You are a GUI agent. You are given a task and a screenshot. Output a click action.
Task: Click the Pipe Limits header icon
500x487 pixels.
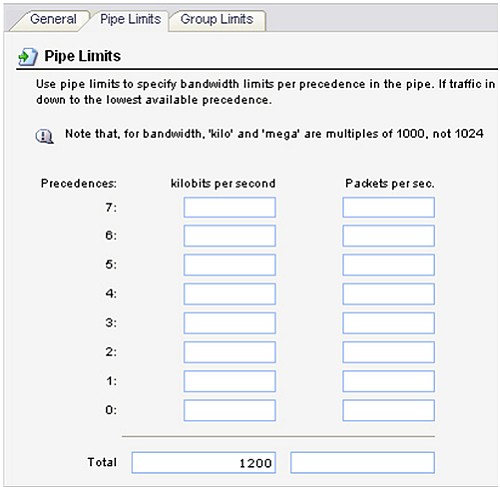coord(27,56)
